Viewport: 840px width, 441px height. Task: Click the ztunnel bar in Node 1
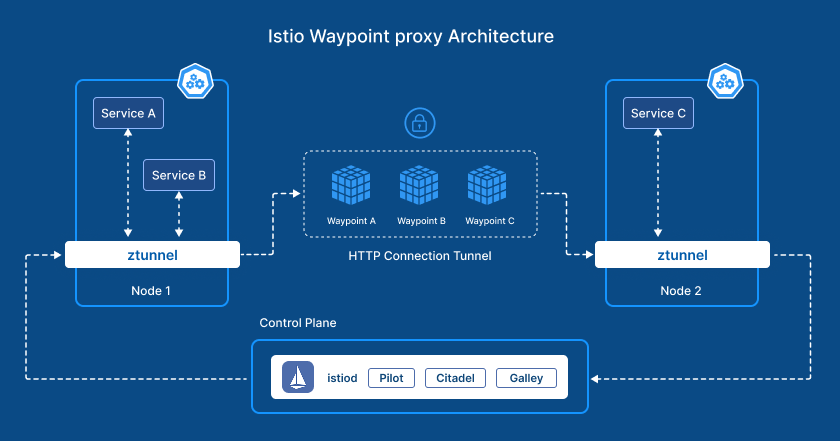tap(153, 255)
